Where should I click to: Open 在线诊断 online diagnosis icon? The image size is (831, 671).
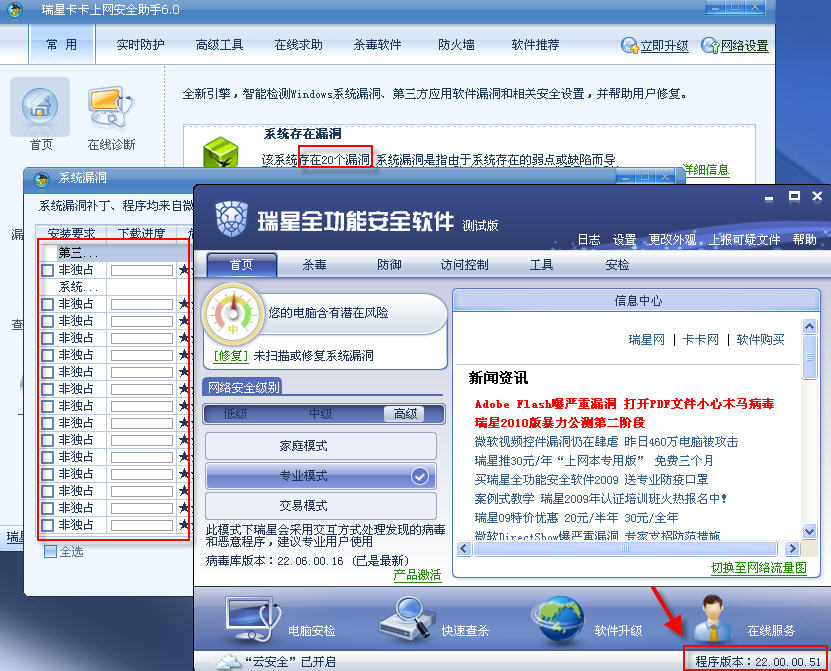tap(111, 107)
